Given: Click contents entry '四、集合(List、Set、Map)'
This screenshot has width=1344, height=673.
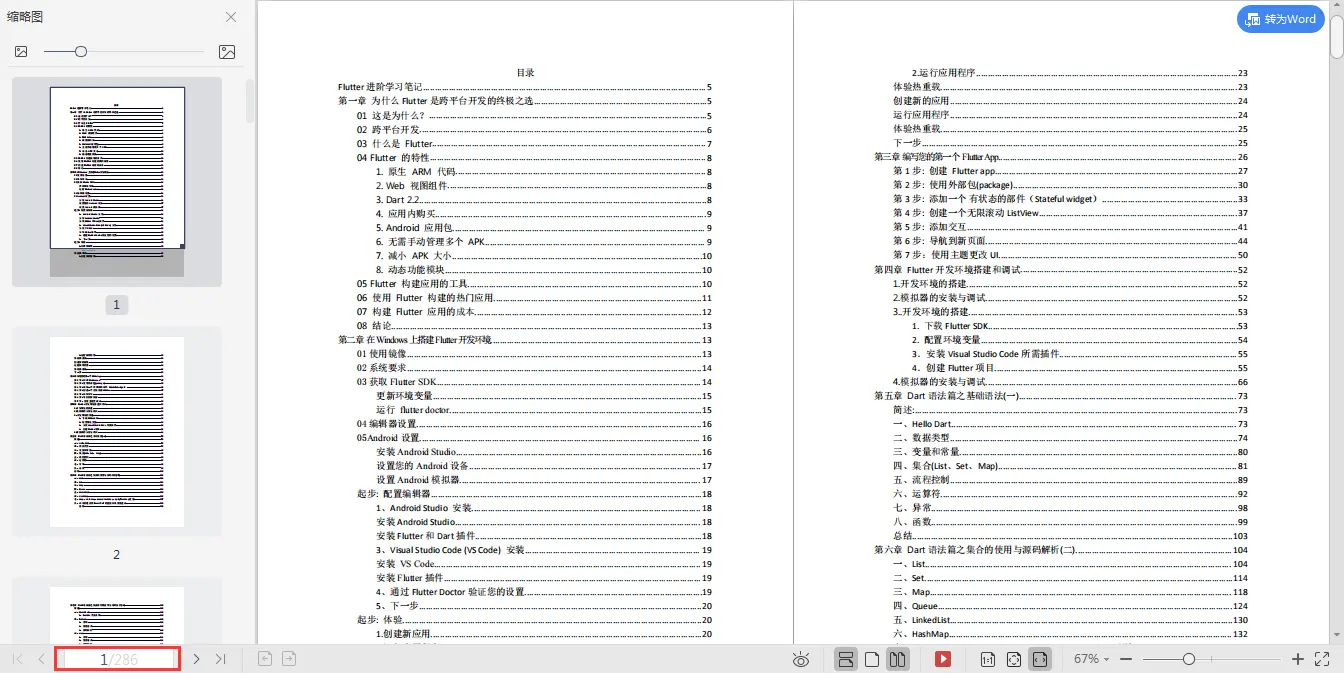Looking at the screenshot, I should coord(1070,465).
